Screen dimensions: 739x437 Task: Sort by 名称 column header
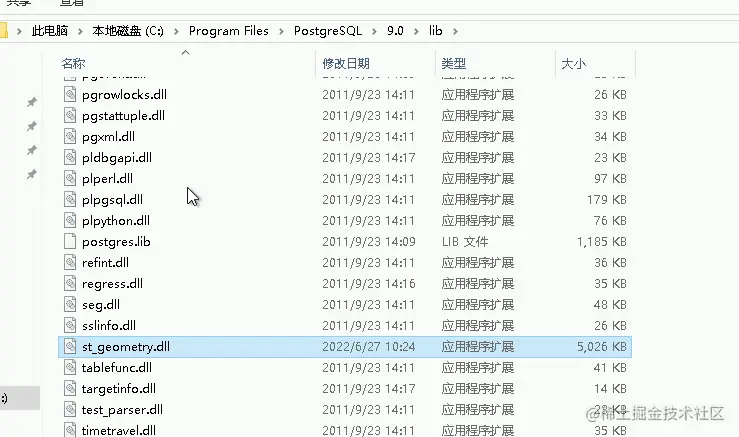pos(74,63)
